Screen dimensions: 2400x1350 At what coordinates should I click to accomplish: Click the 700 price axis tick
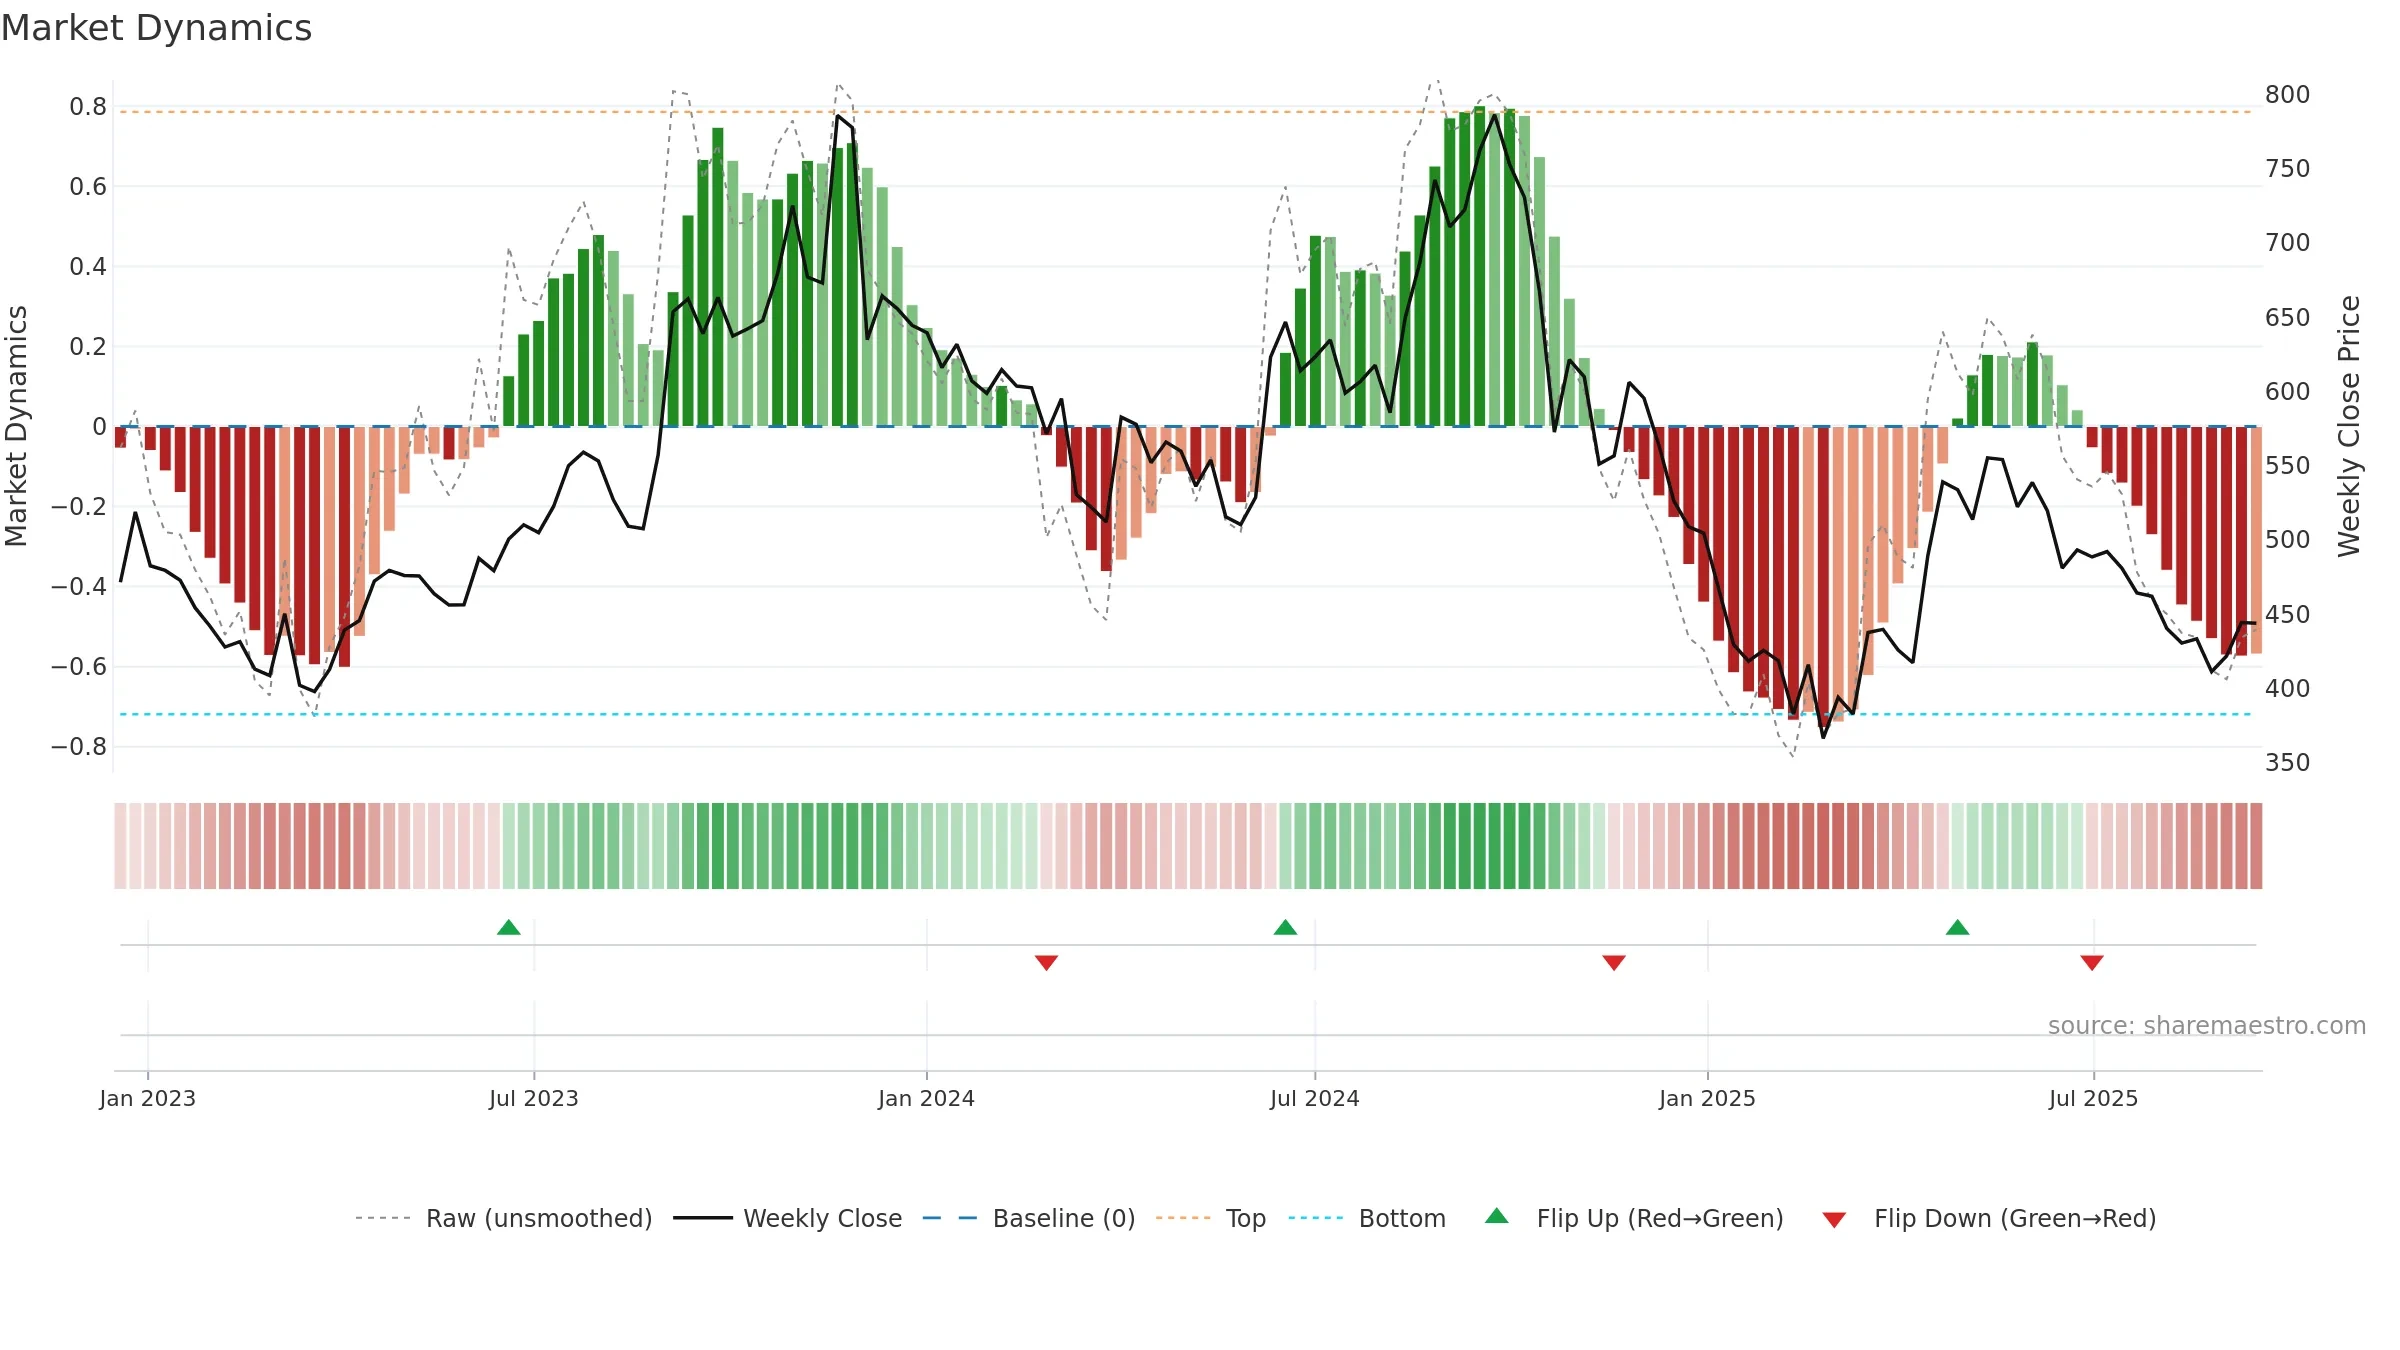(x=2288, y=242)
